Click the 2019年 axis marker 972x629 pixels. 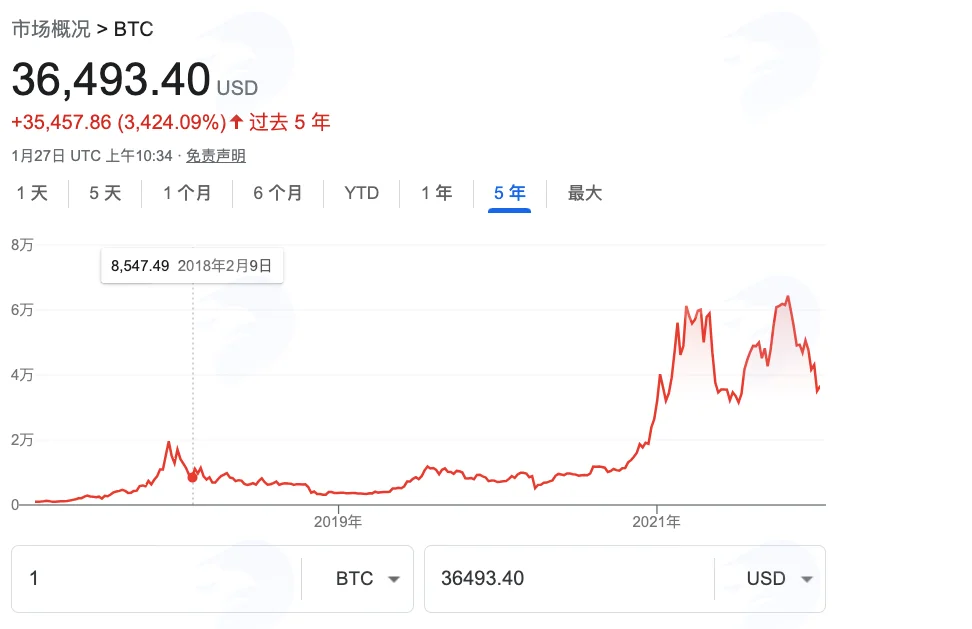click(338, 522)
